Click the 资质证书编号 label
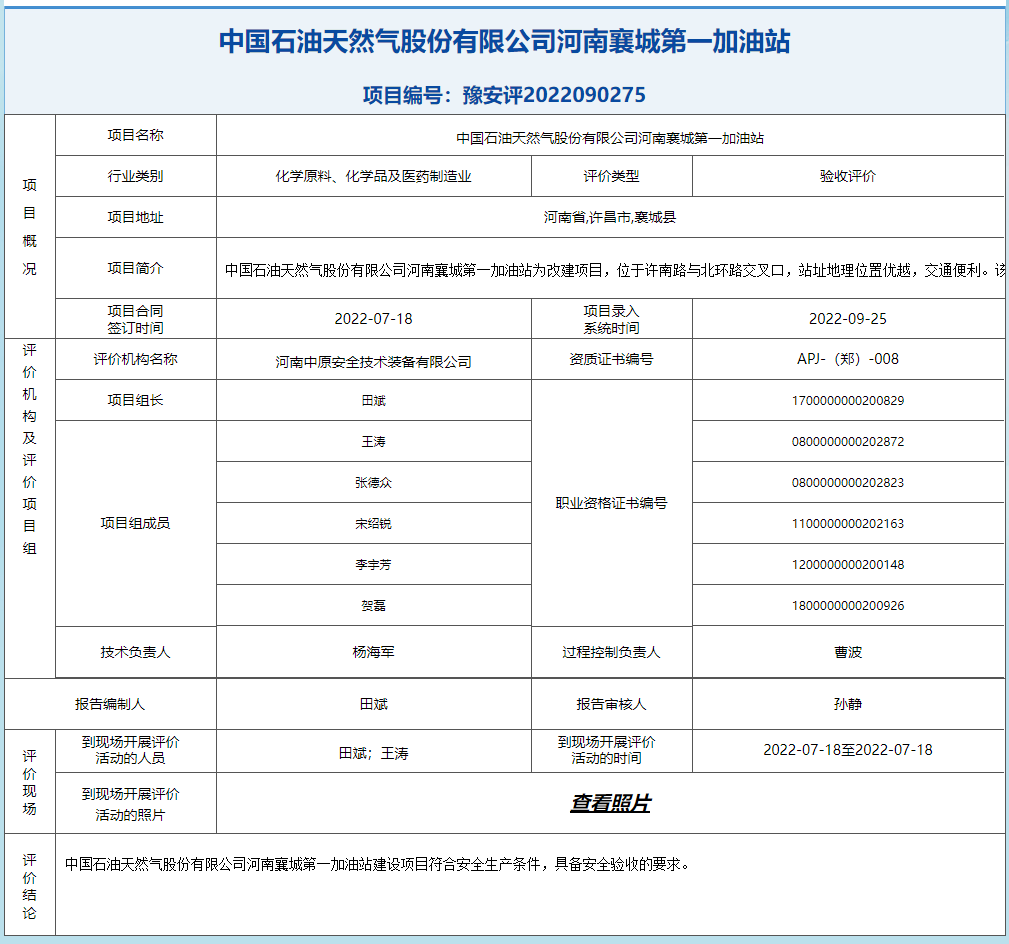 point(611,359)
